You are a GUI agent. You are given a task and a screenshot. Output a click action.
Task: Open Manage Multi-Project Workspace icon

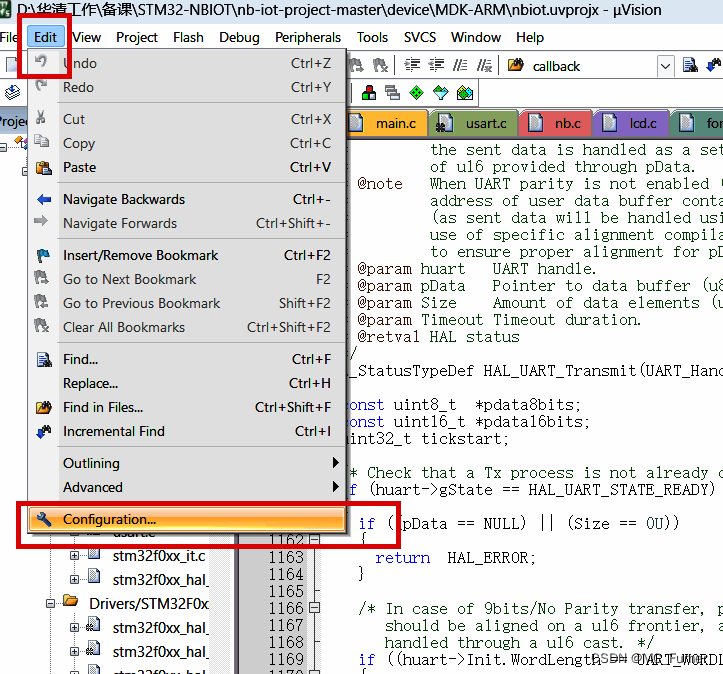pyautogui.click(x=393, y=93)
